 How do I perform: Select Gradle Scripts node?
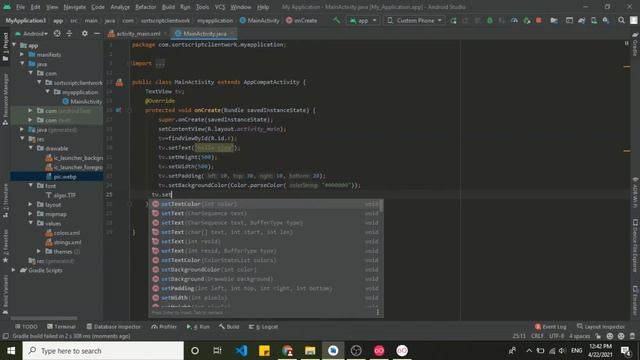pyautogui.click(x=41, y=270)
